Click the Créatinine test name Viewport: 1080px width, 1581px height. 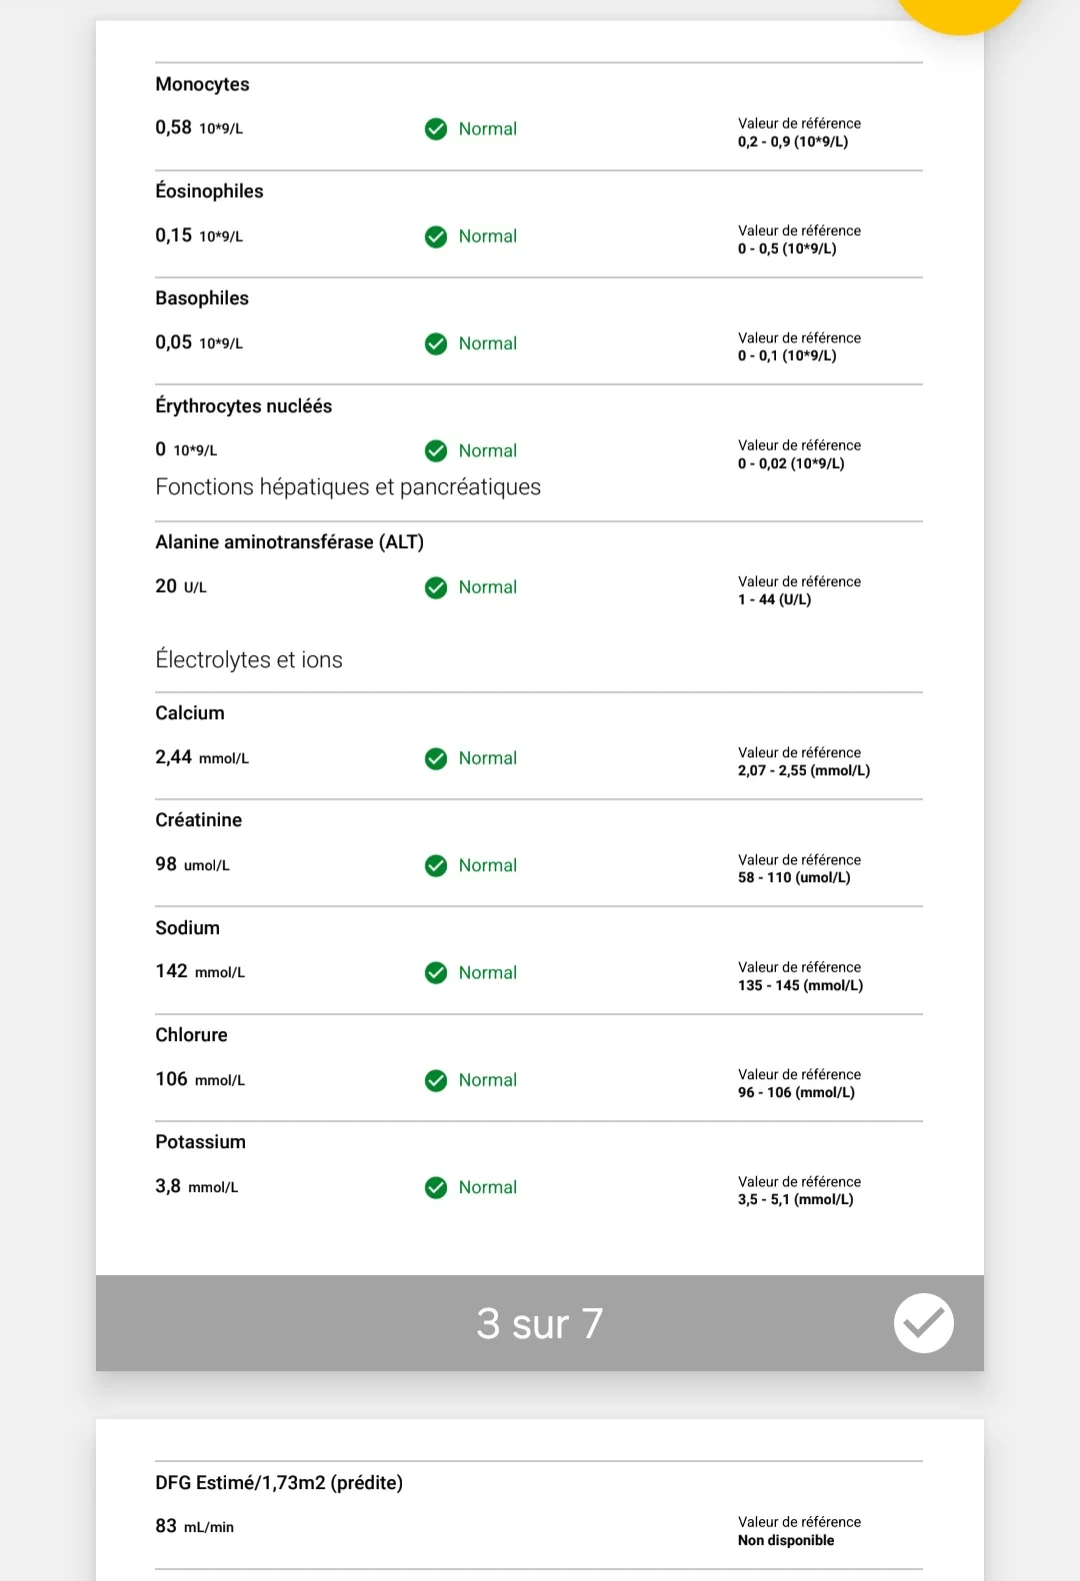(x=198, y=820)
